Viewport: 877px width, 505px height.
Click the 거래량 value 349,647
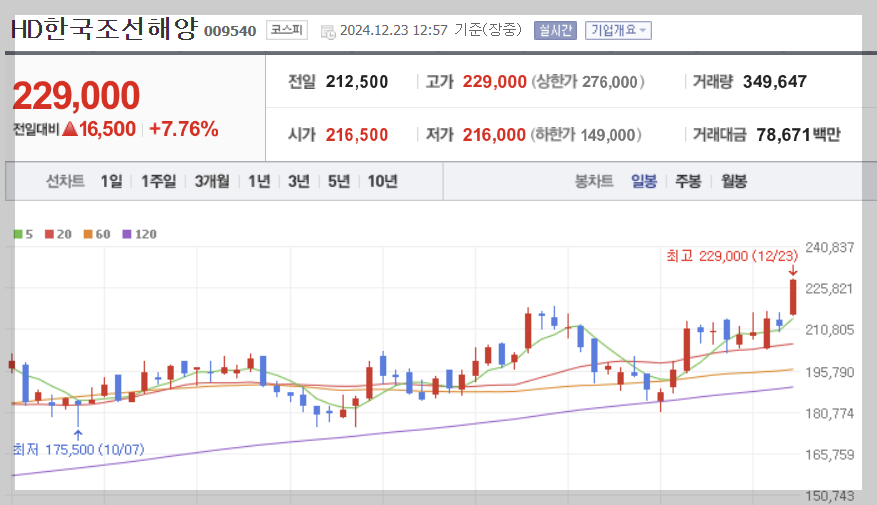coord(775,82)
